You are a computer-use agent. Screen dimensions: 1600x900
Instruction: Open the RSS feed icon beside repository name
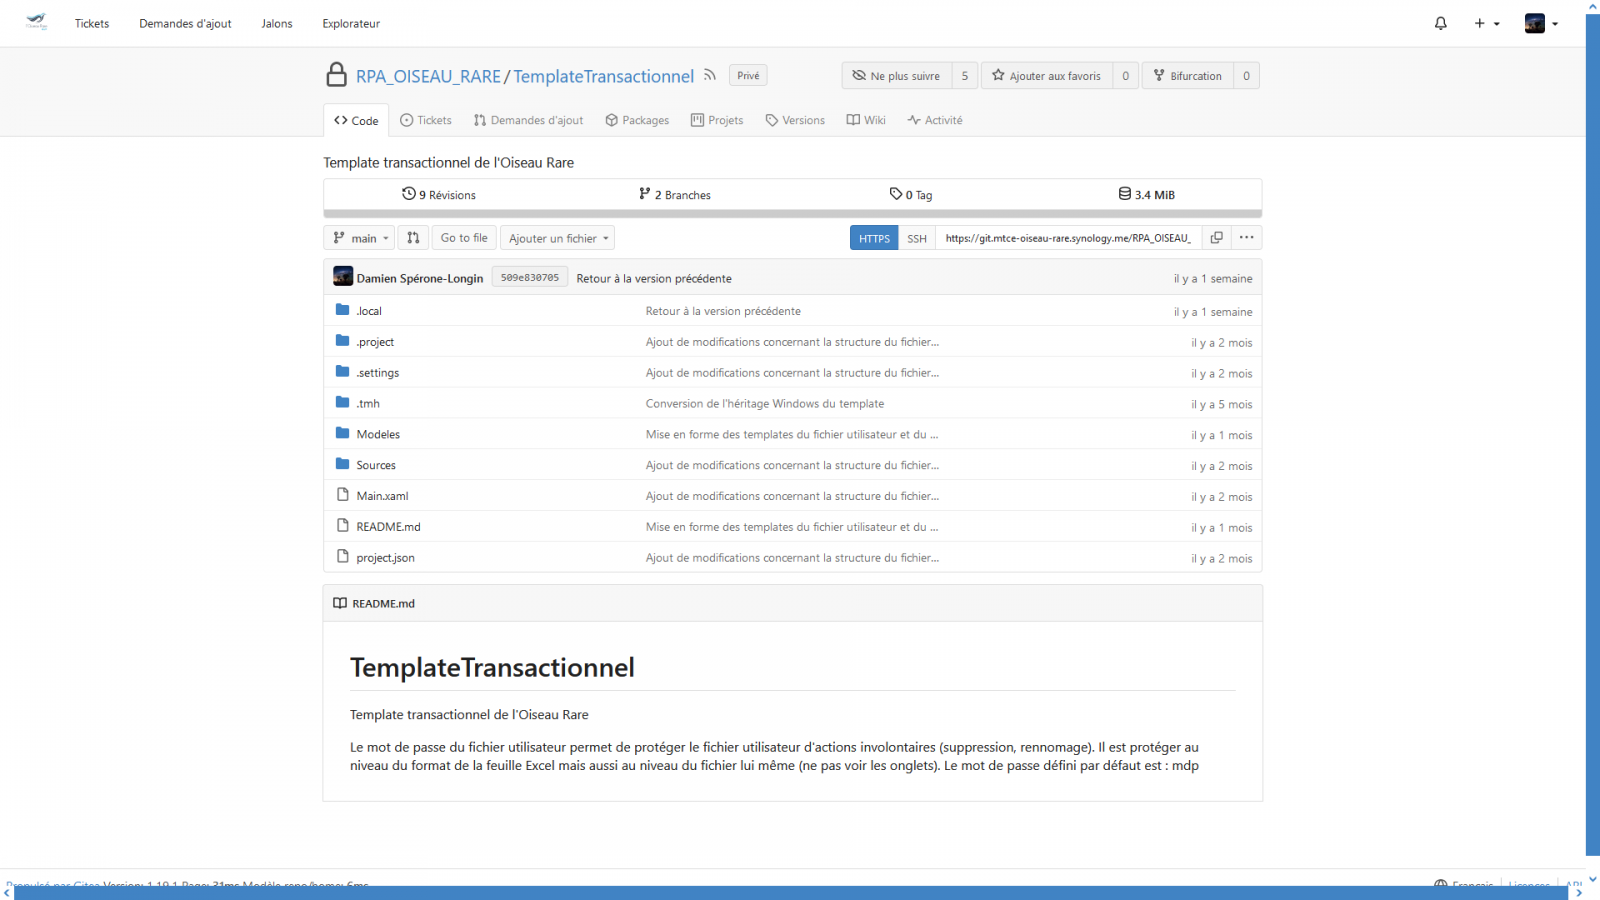click(710, 76)
